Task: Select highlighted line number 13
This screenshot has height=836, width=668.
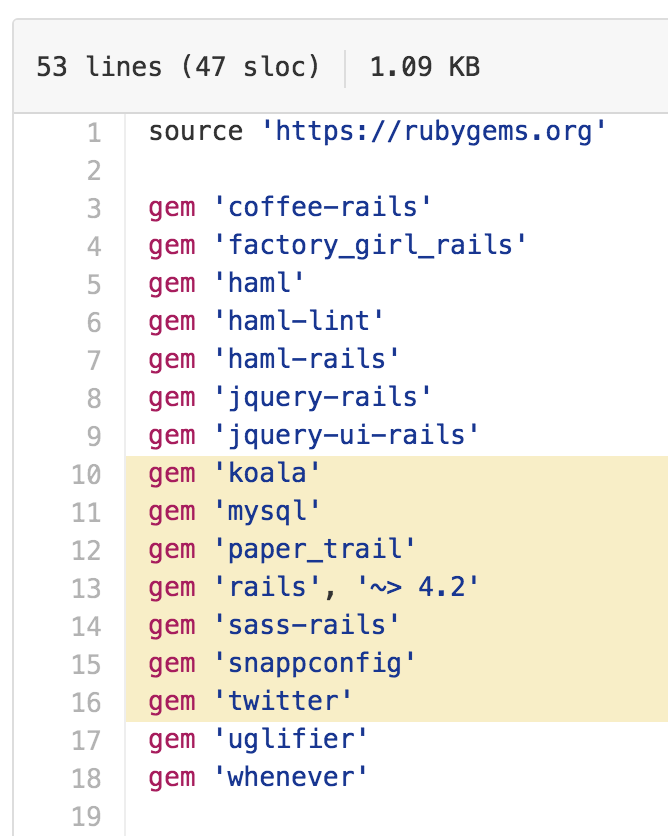Action: [x=86, y=588]
